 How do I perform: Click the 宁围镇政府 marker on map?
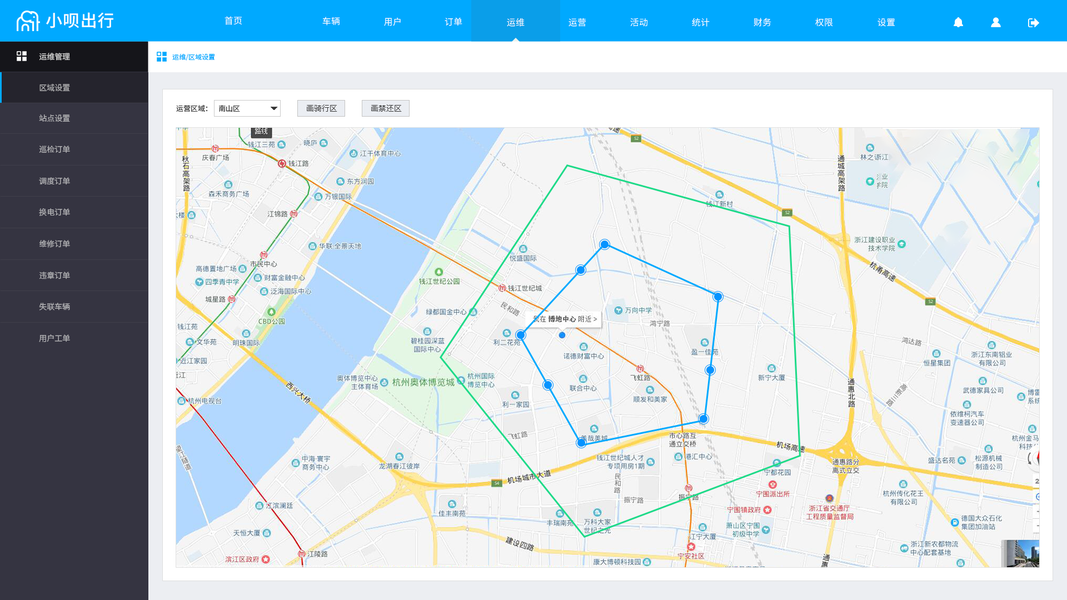click(x=768, y=510)
